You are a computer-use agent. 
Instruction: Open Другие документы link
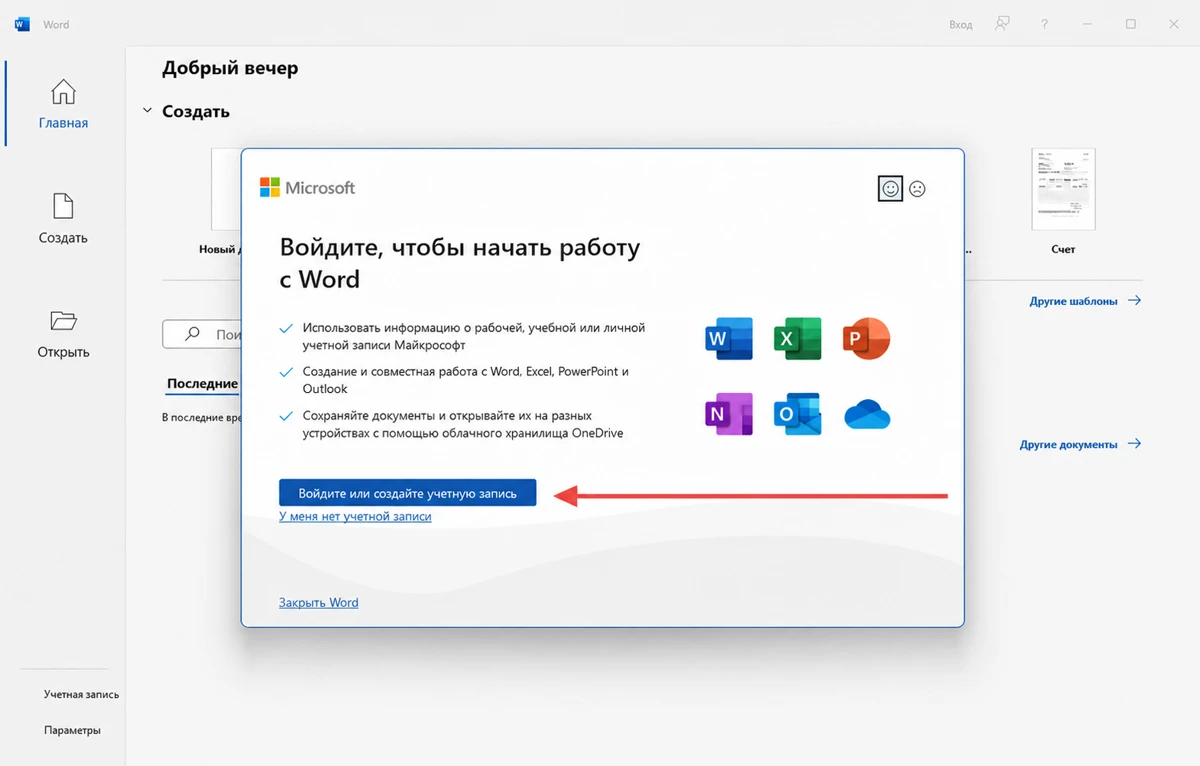pos(1080,444)
